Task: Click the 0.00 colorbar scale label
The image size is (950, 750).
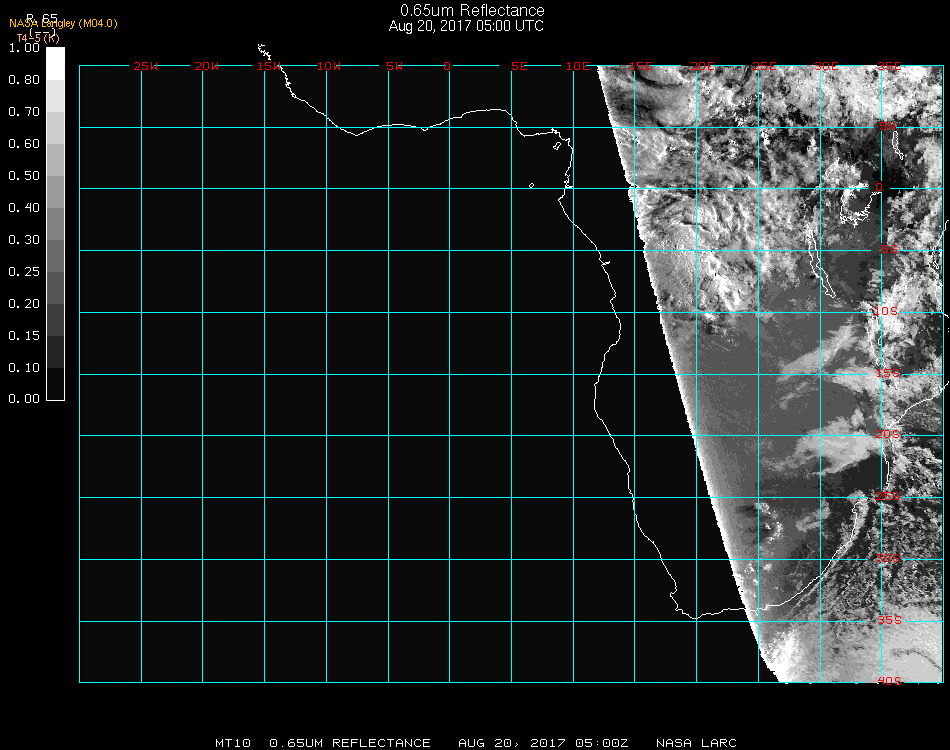Action: [x=24, y=399]
